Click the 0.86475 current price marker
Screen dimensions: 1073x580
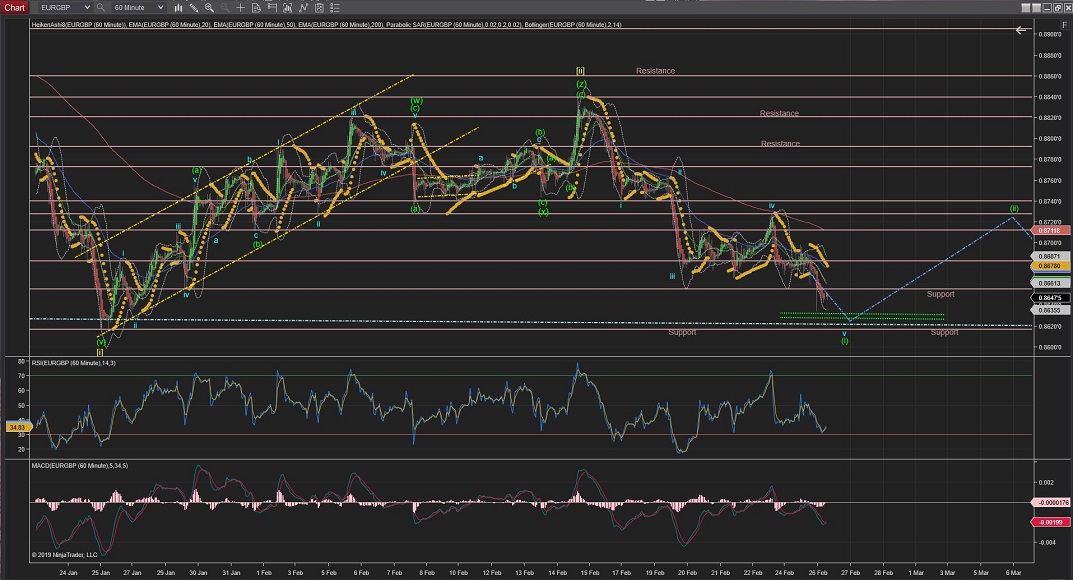tap(1050, 298)
